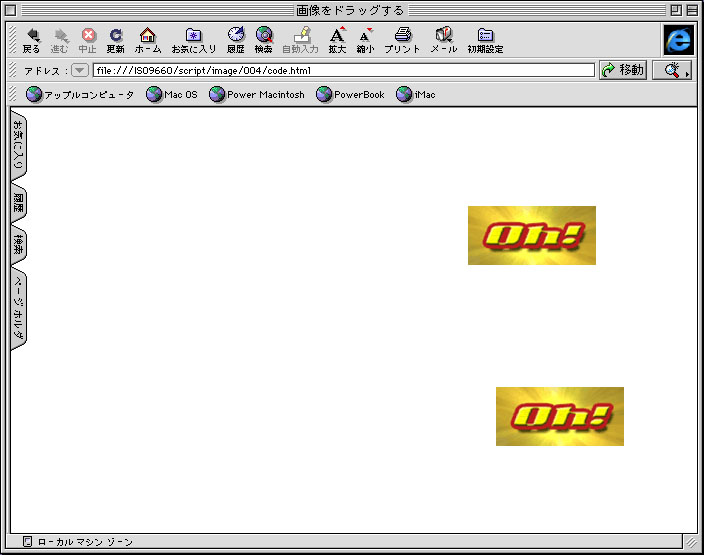Open the 履歴 side tab
704x555 pixels.
point(18,203)
